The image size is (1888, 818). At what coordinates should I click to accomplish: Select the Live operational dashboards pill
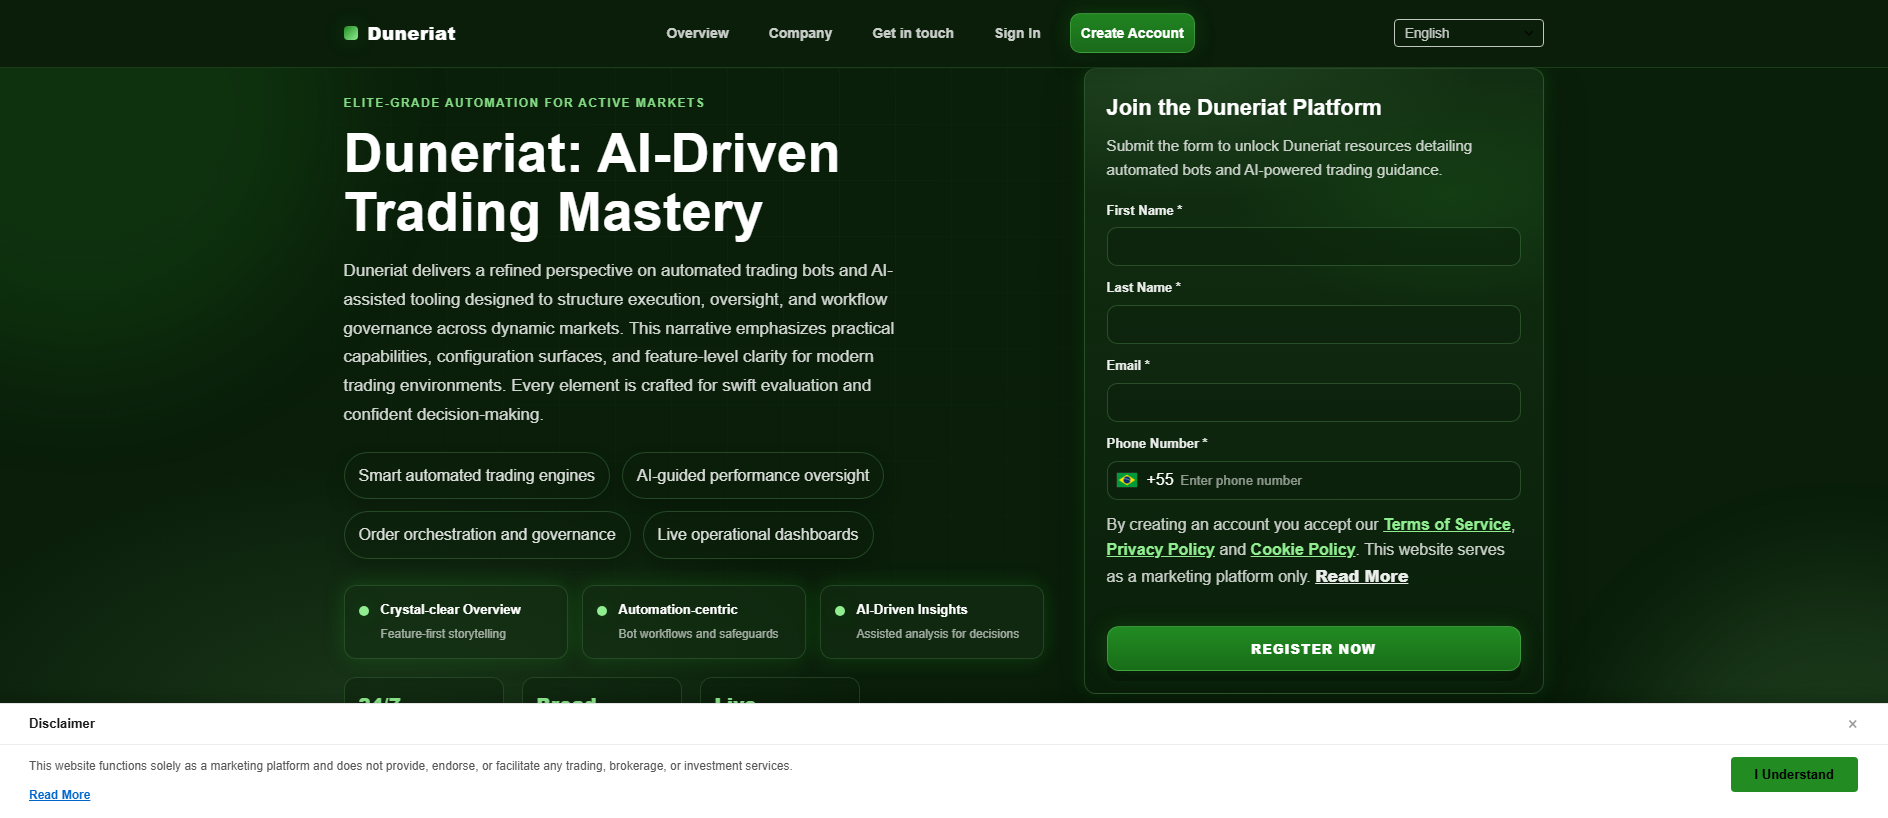[758, 534]
